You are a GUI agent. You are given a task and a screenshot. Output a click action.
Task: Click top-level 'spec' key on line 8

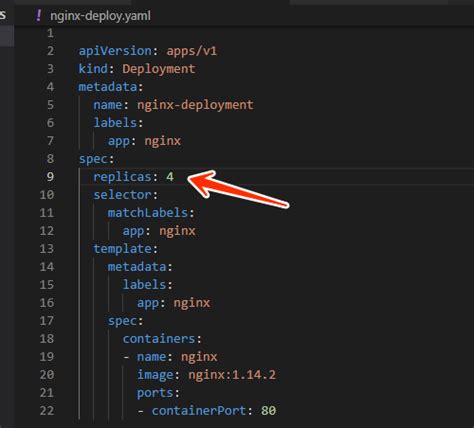point(93,159)
